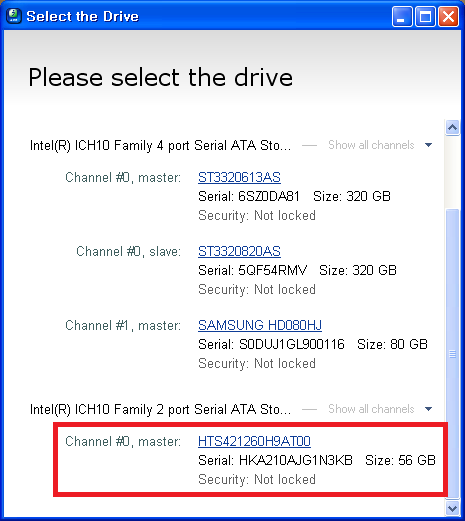
Task: Click the scrollbar up arrow
Action: click(x=452, y=128)
